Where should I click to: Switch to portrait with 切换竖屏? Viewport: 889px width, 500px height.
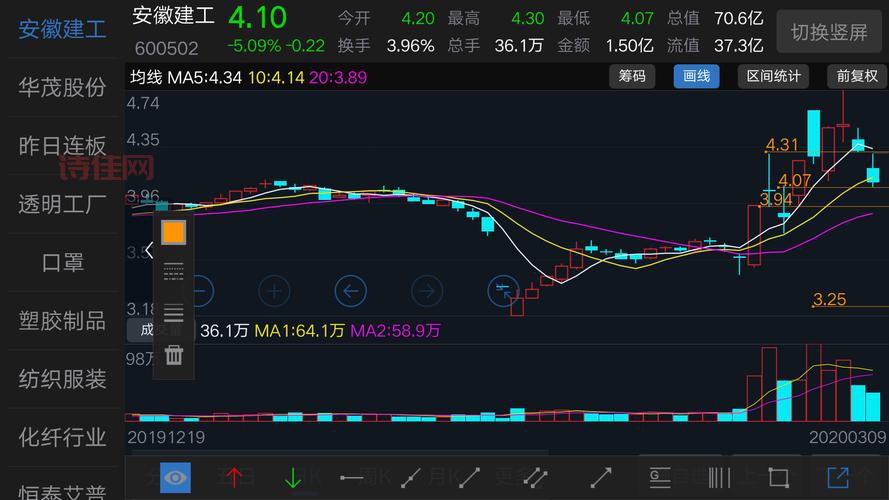pyautogui.click(x=829, y=32)
